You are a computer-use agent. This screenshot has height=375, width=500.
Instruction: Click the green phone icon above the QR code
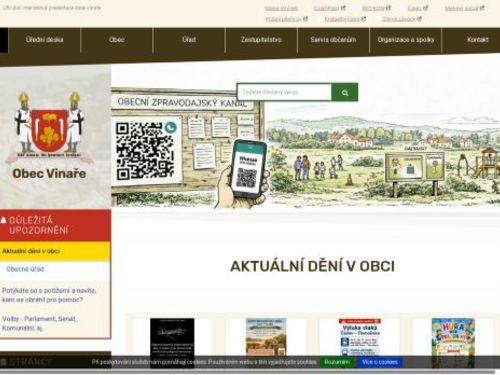click(170, 127)
